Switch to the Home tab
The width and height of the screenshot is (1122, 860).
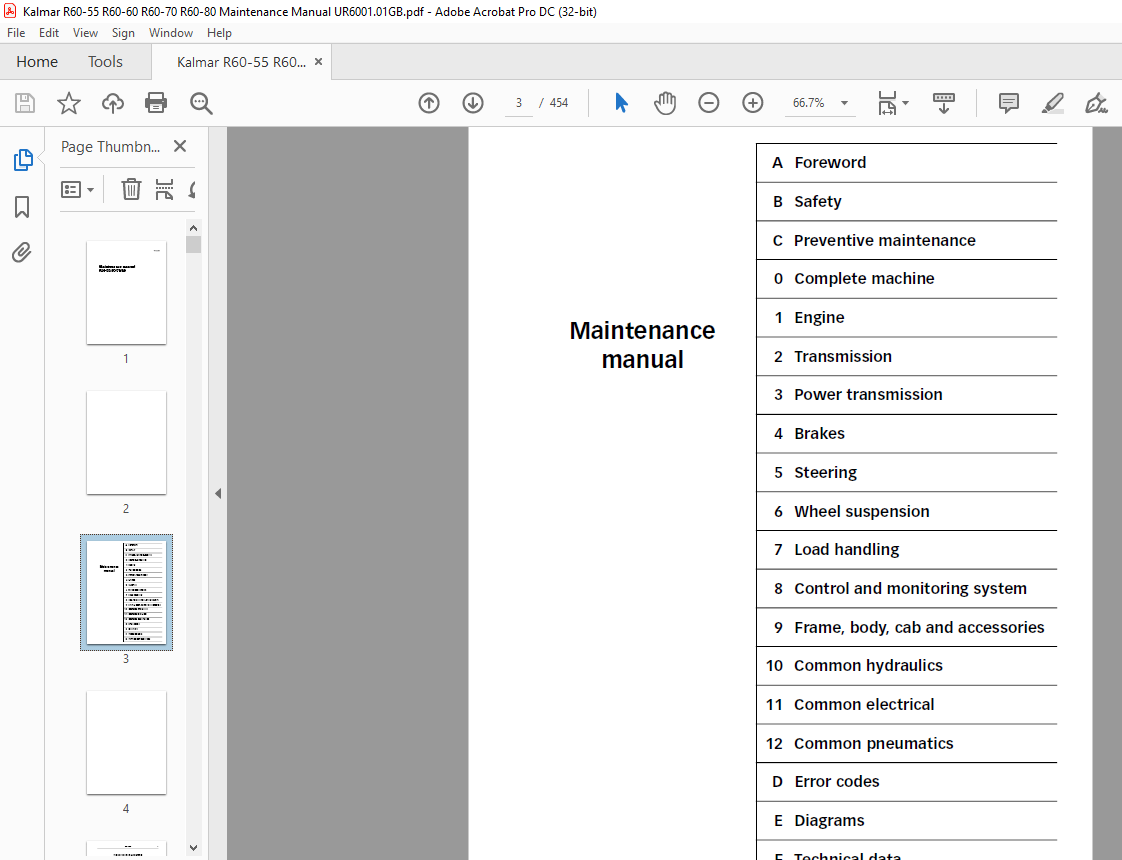(x=37, y=62)
